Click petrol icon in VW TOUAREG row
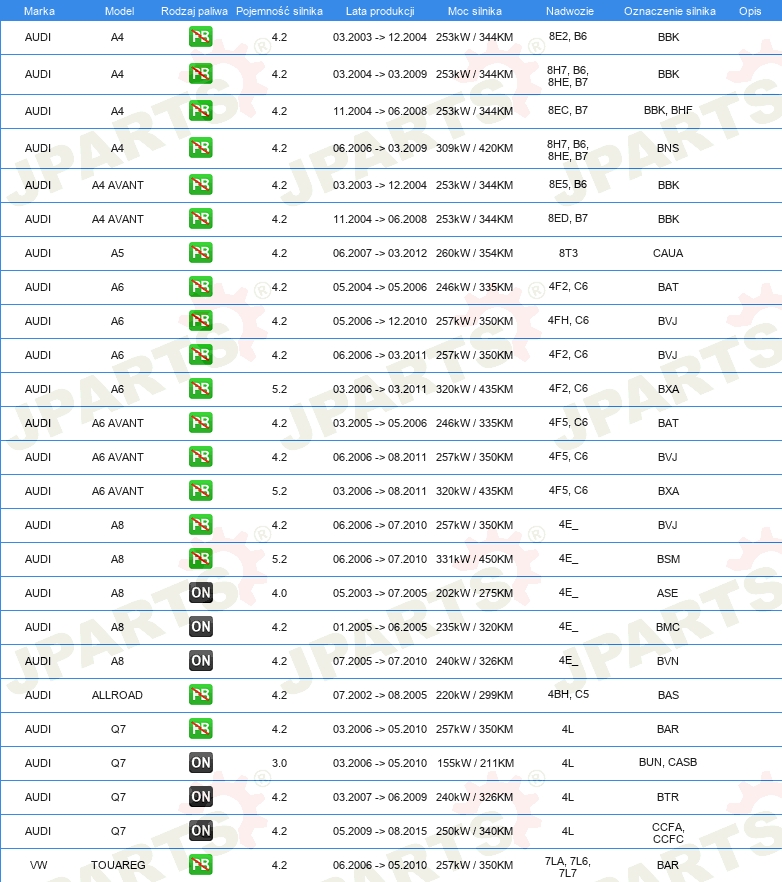 click(201, 865)
